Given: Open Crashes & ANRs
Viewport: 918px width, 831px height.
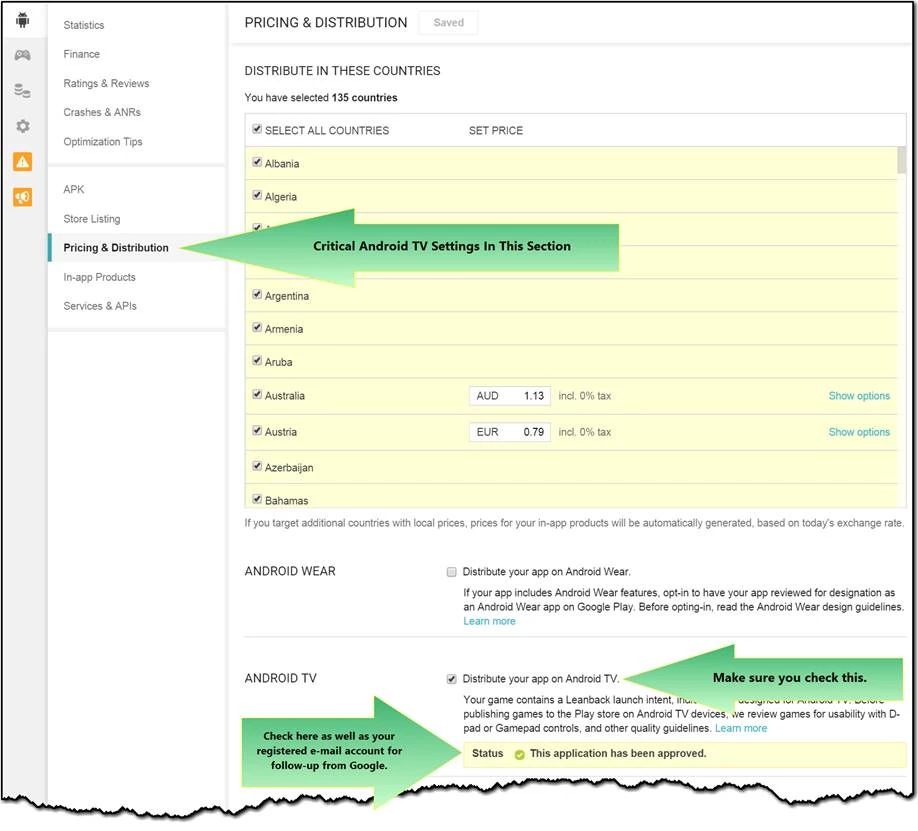Looking at the screenshot, I should point(102,112).
